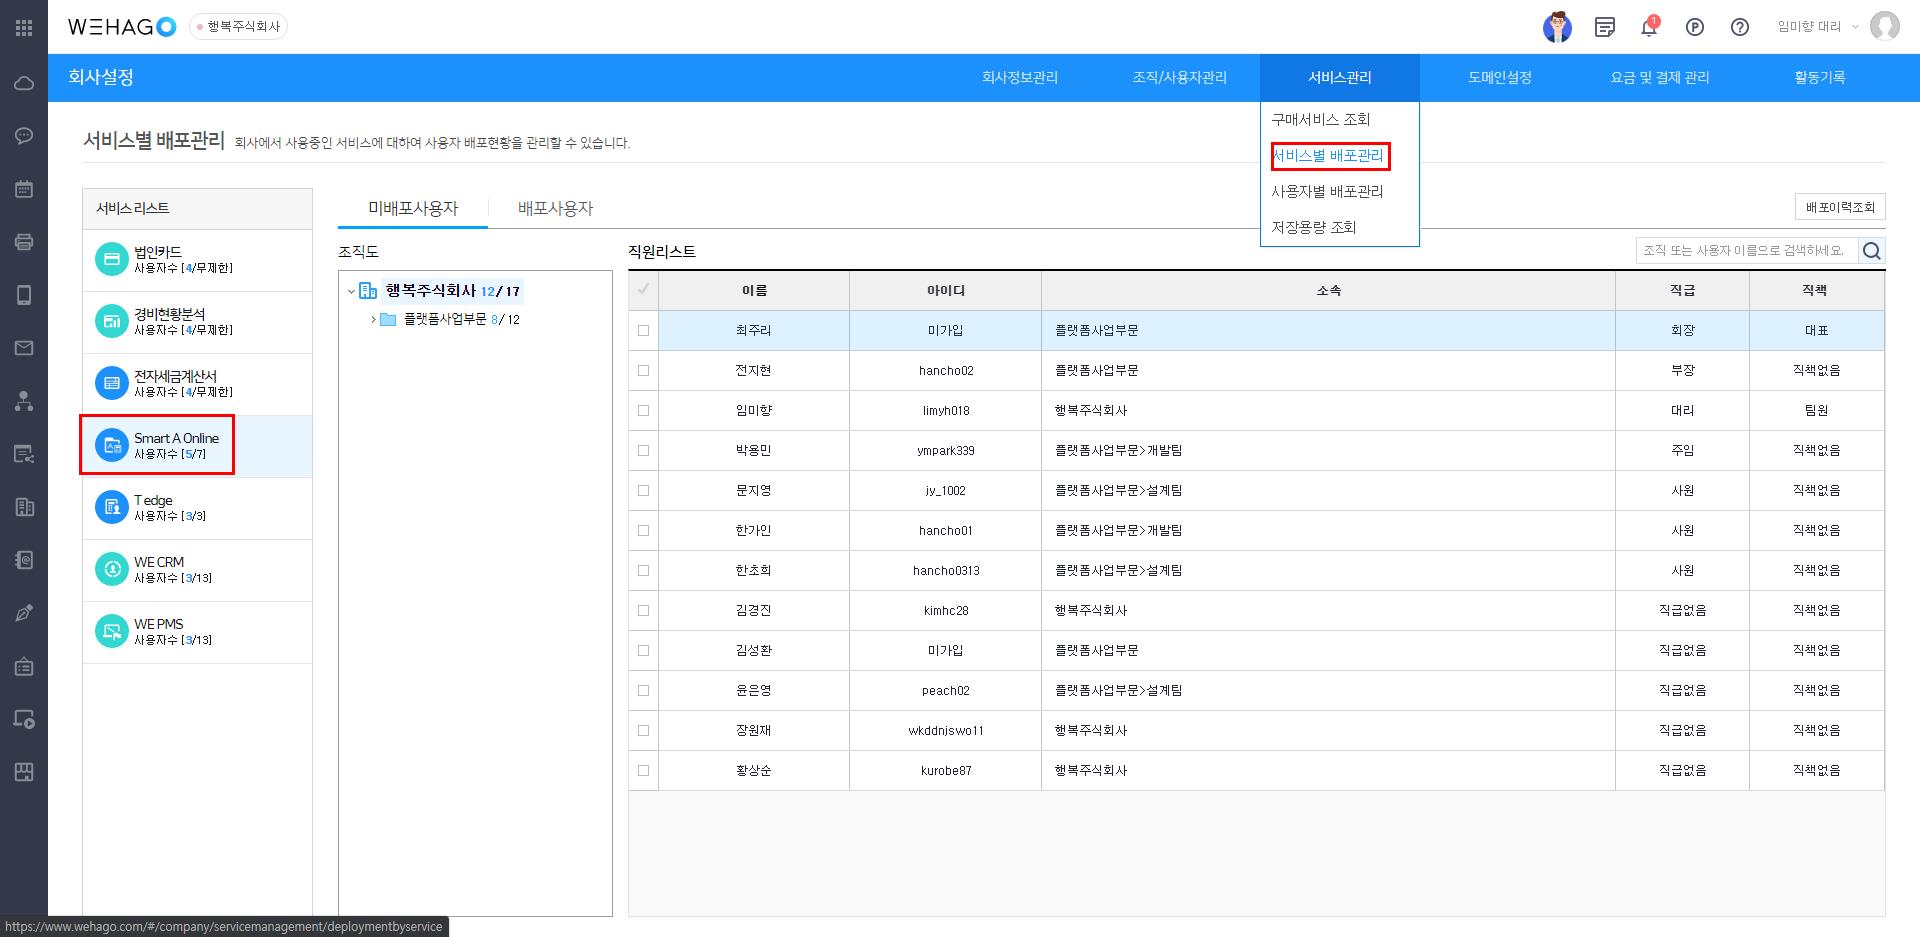Open the help question mark icon
Screen dimensions: 1920x937
tap(1740, 27)
